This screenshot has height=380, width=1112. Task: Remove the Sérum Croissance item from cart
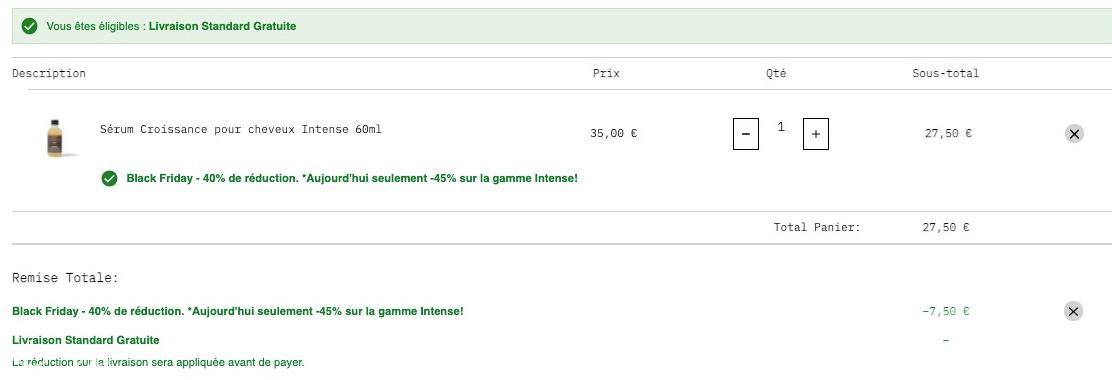[1074, 133]
